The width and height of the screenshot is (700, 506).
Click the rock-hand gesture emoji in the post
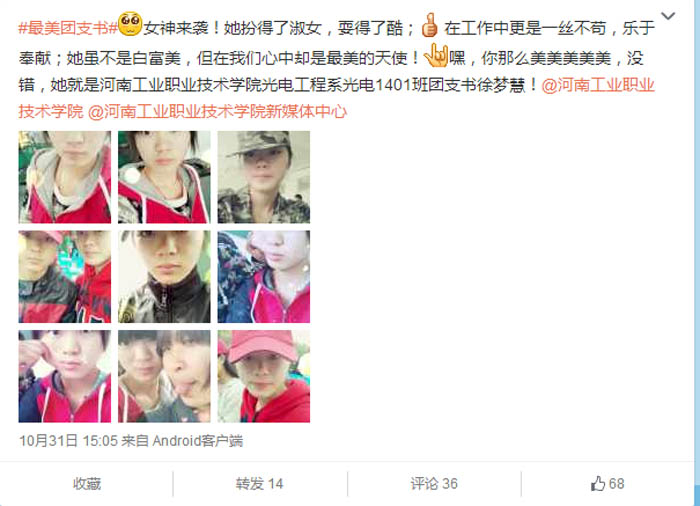coord(436,56)
